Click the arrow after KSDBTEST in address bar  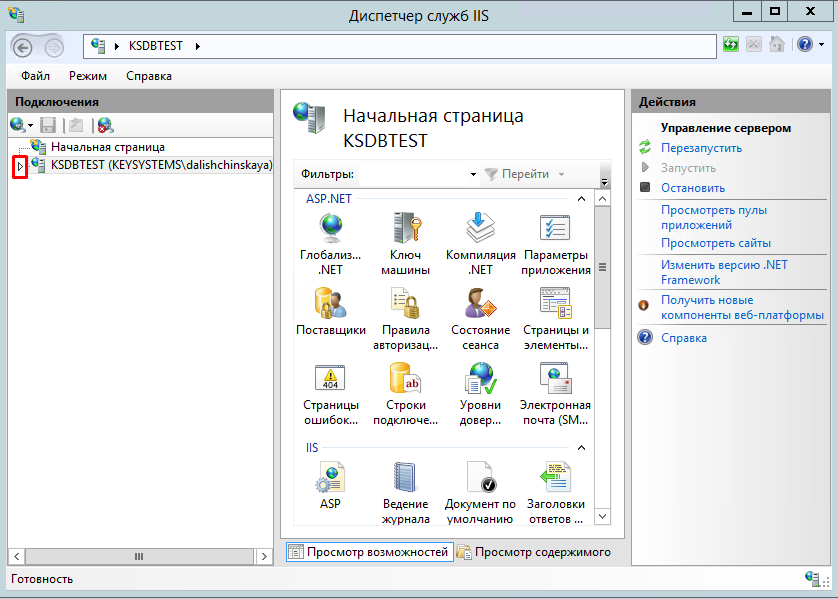tap(198, 46)
